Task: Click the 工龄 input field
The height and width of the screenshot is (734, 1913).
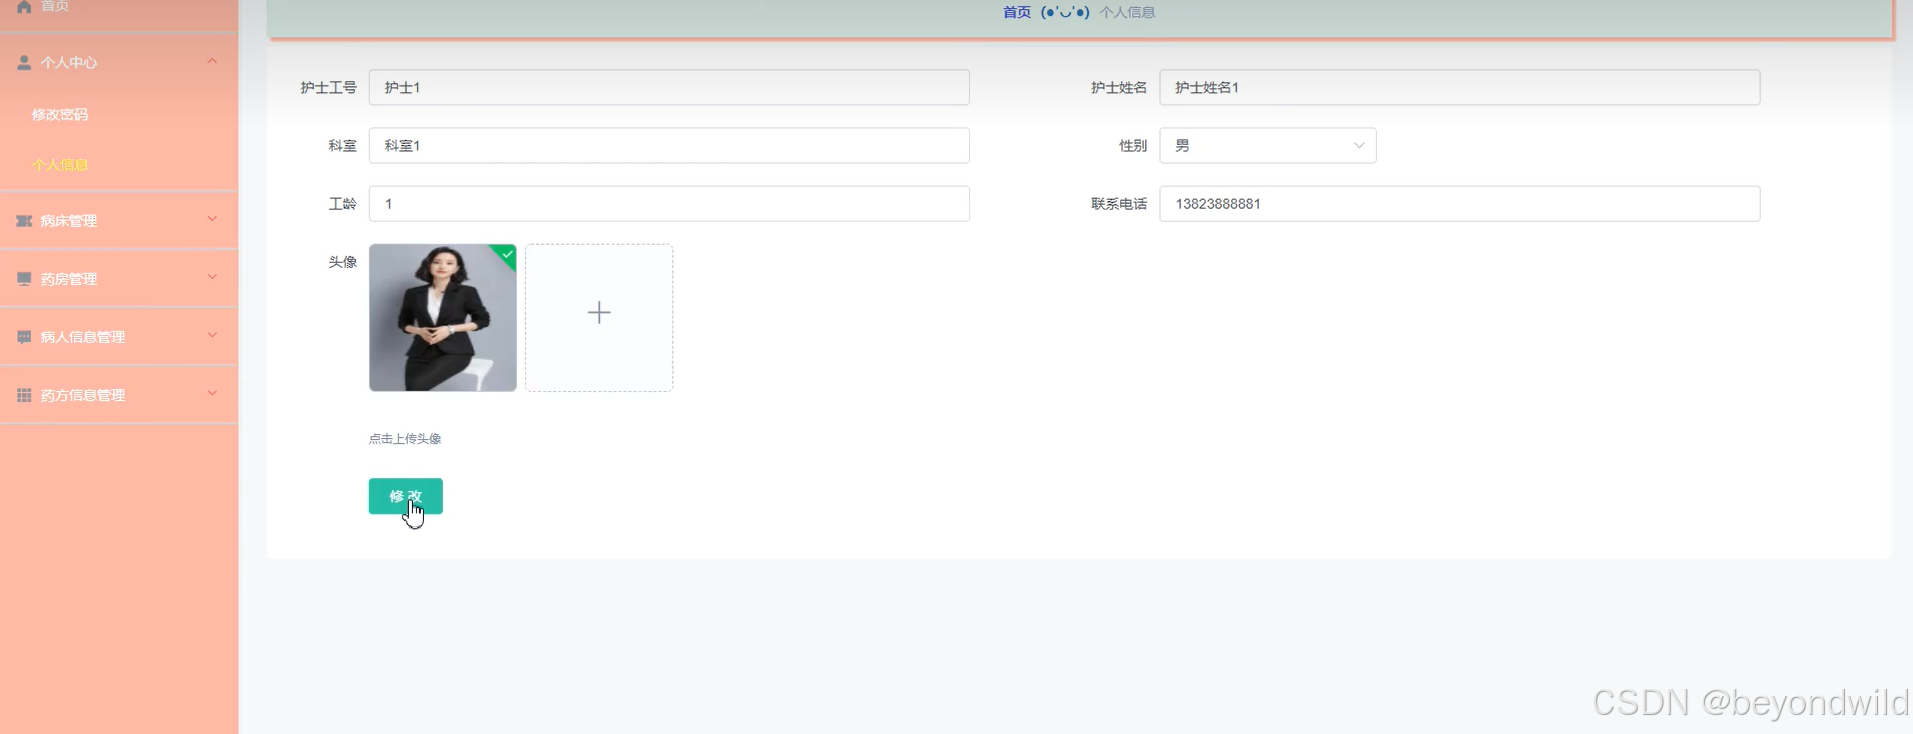Action: (669, 203)
